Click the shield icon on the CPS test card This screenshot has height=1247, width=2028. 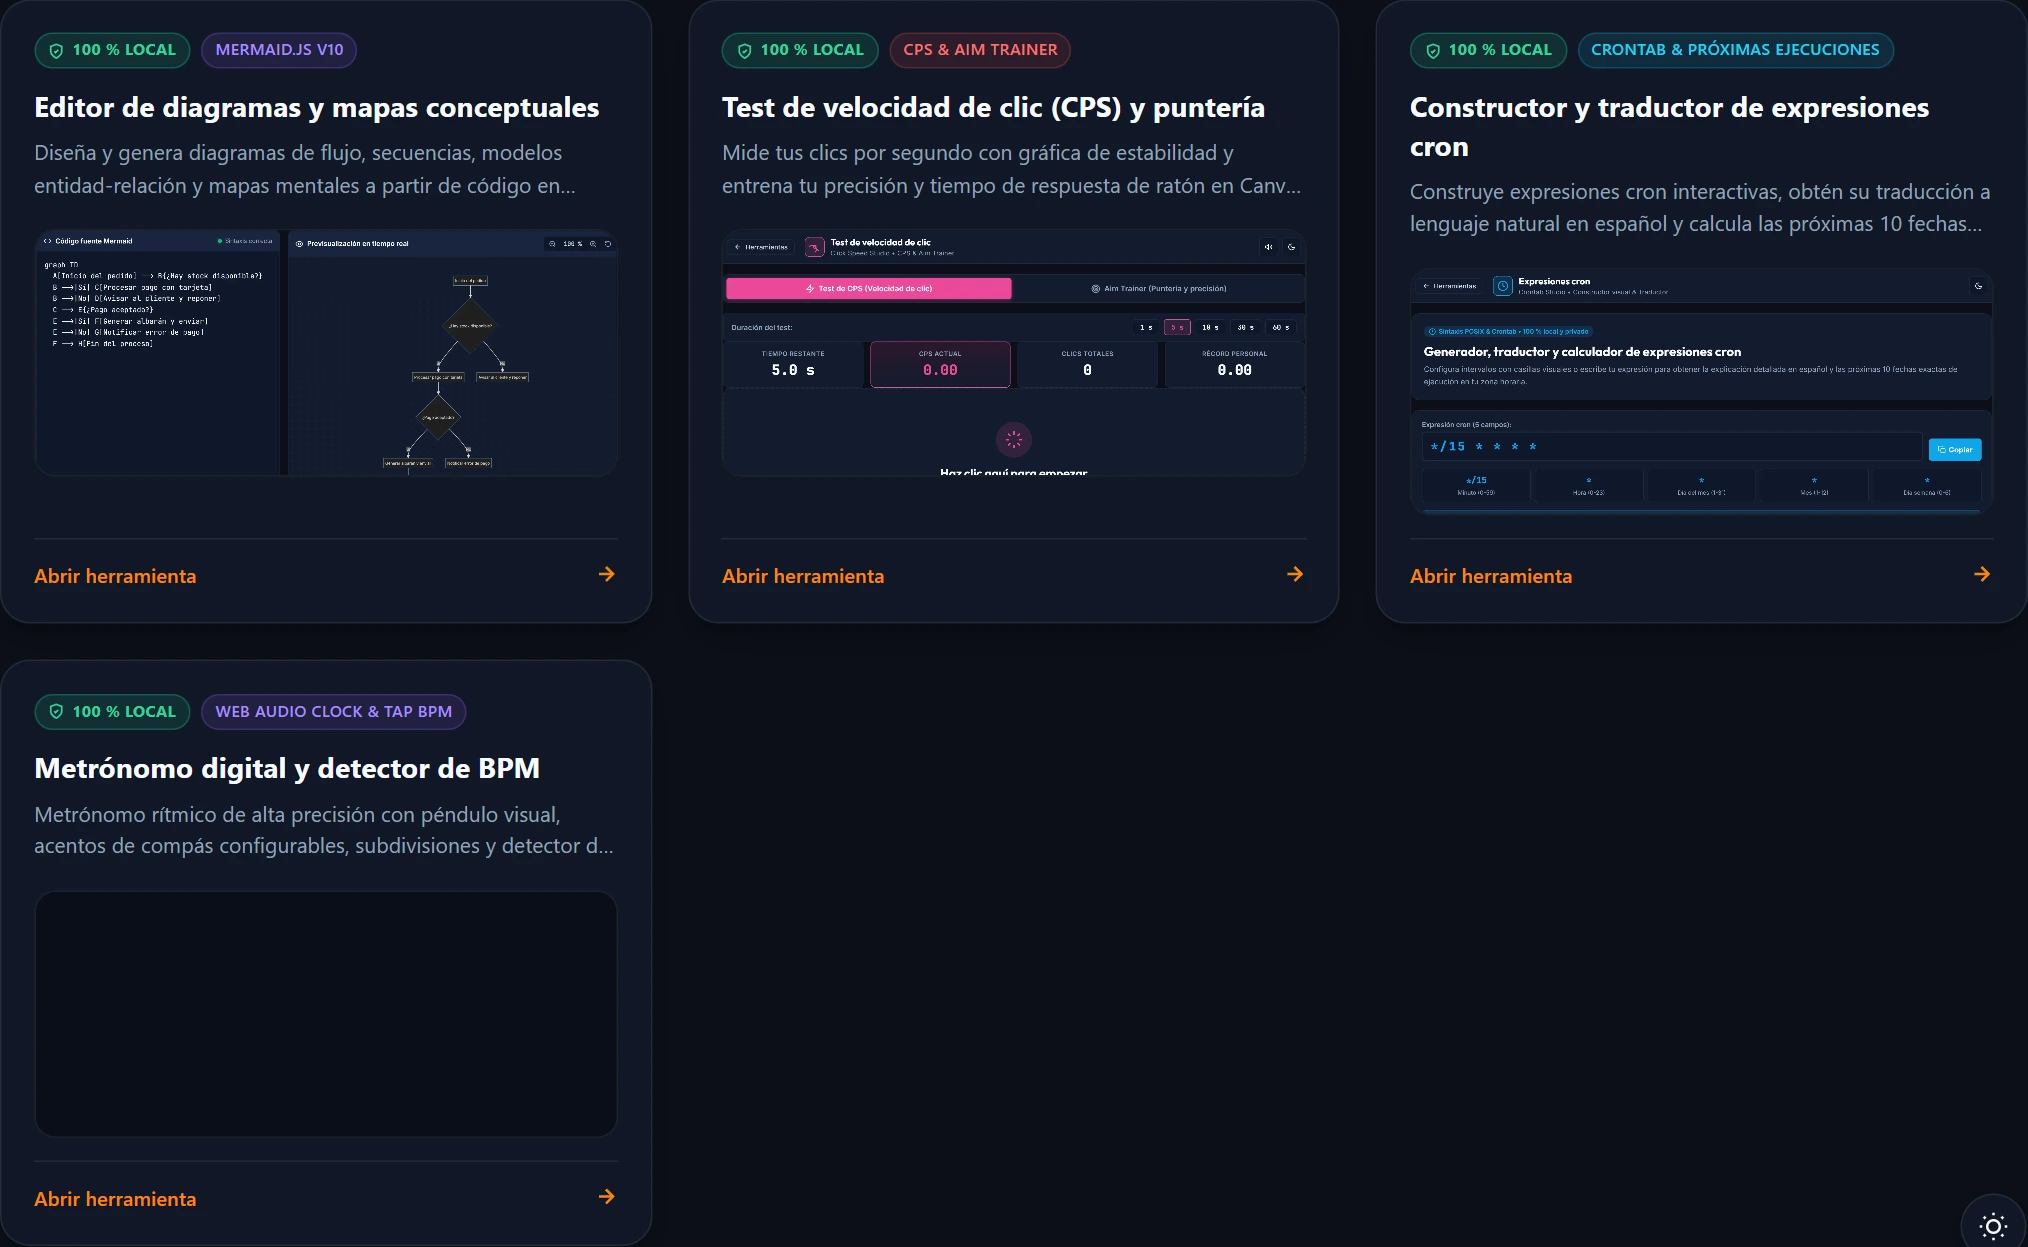[x=744, y=50]
